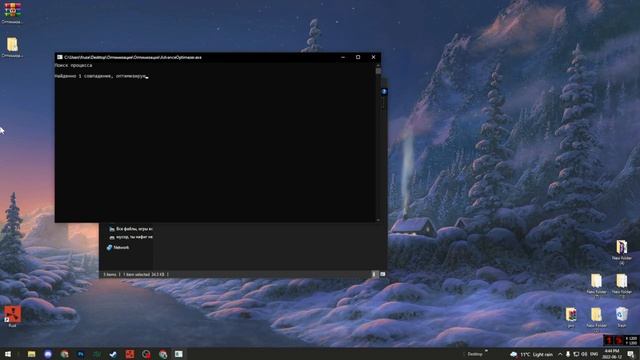Image resolution: width=640 pixels, height=360 pixels.
Task: Select the drive starting with 'мусор'
Action: (x=131, y=237)
